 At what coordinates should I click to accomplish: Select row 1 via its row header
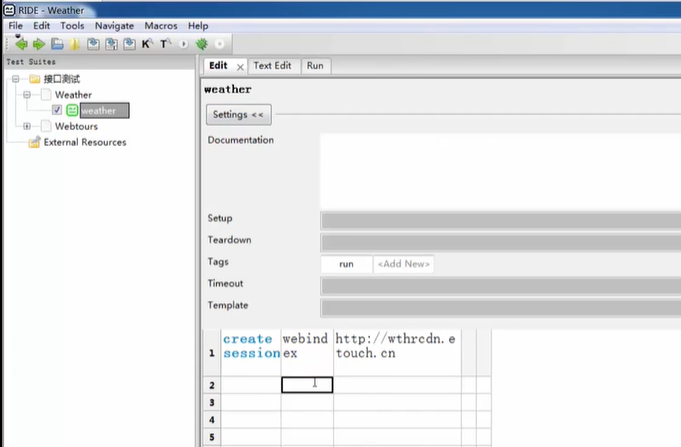click(x=212, y=352)
